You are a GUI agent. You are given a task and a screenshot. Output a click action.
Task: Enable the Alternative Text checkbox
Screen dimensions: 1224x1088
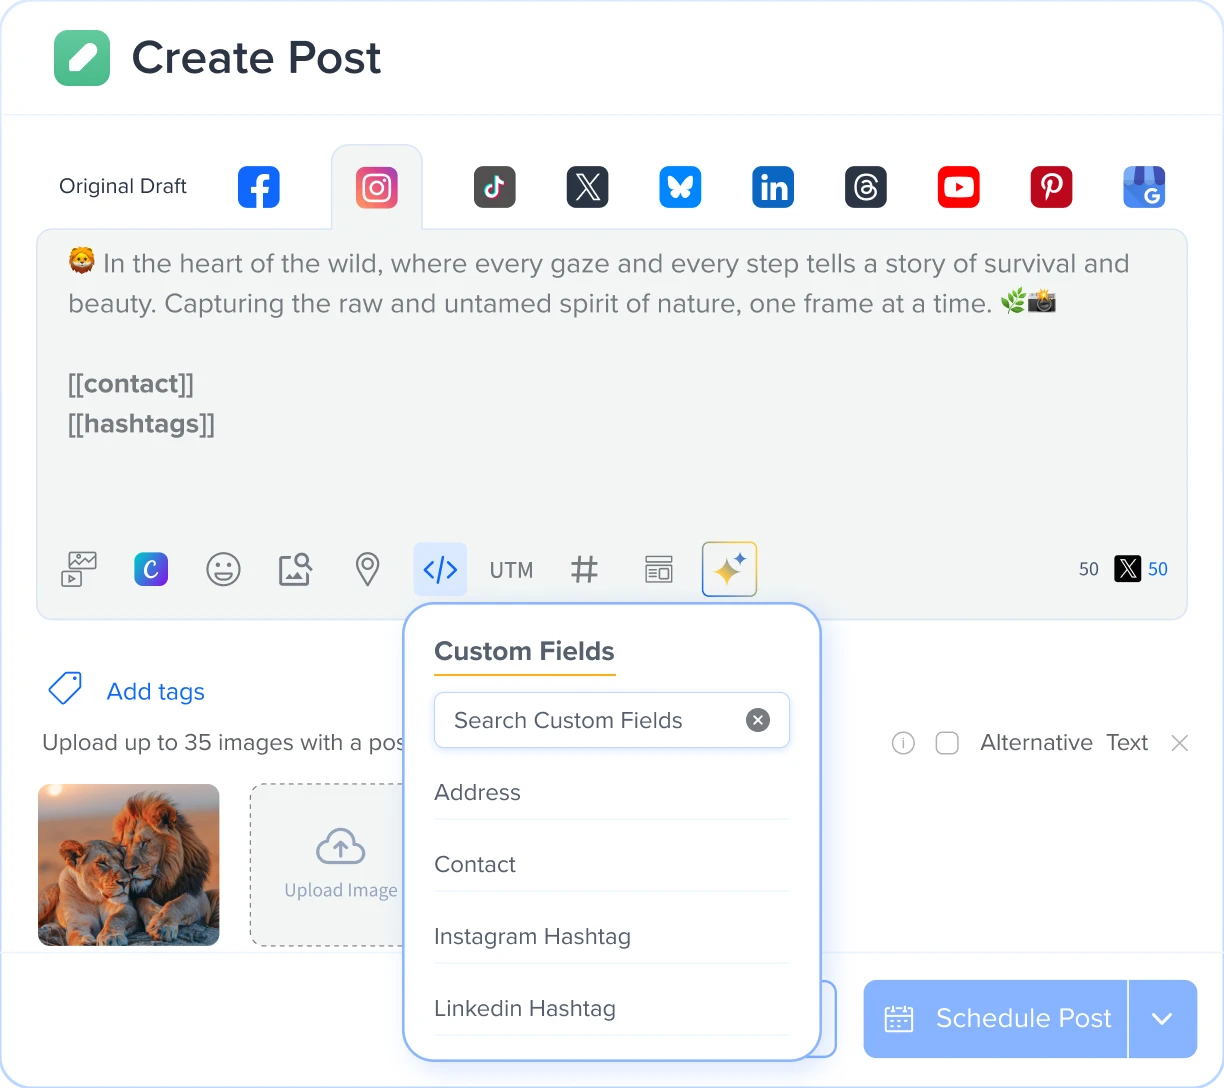pyautogui.click(x=947, y=743)
